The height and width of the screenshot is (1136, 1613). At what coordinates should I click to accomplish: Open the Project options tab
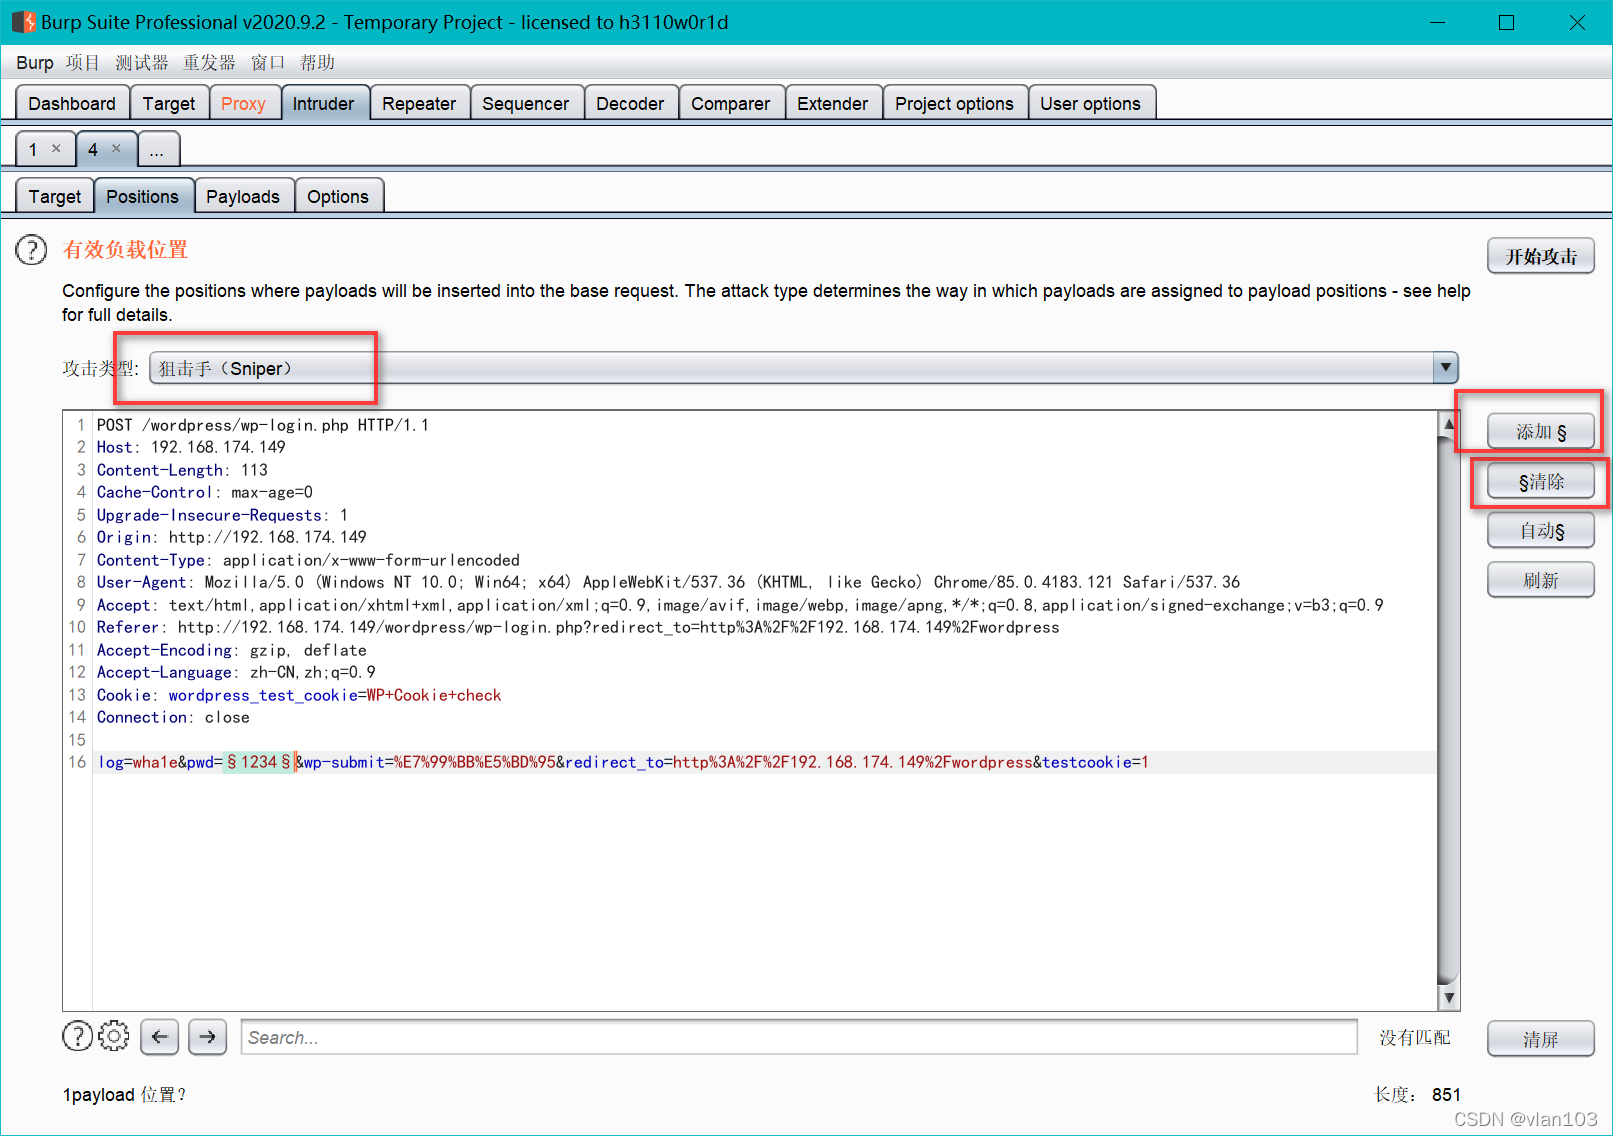point(955,104)
